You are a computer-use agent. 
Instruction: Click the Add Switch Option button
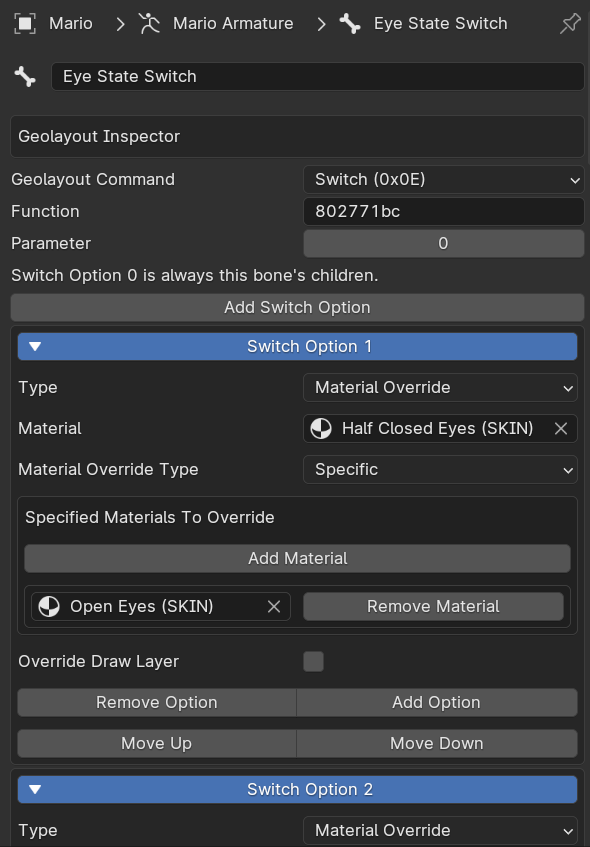(x=297, y=307)
